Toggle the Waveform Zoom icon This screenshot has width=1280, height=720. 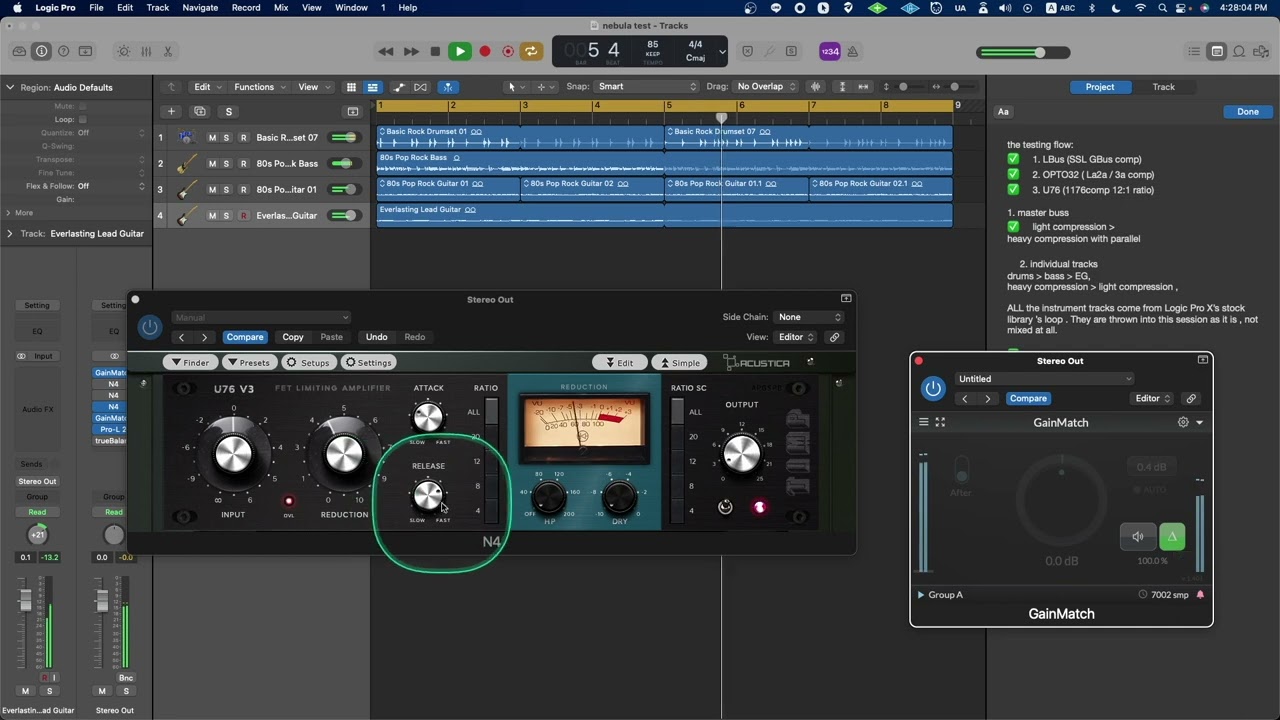(x=816, y=87)
